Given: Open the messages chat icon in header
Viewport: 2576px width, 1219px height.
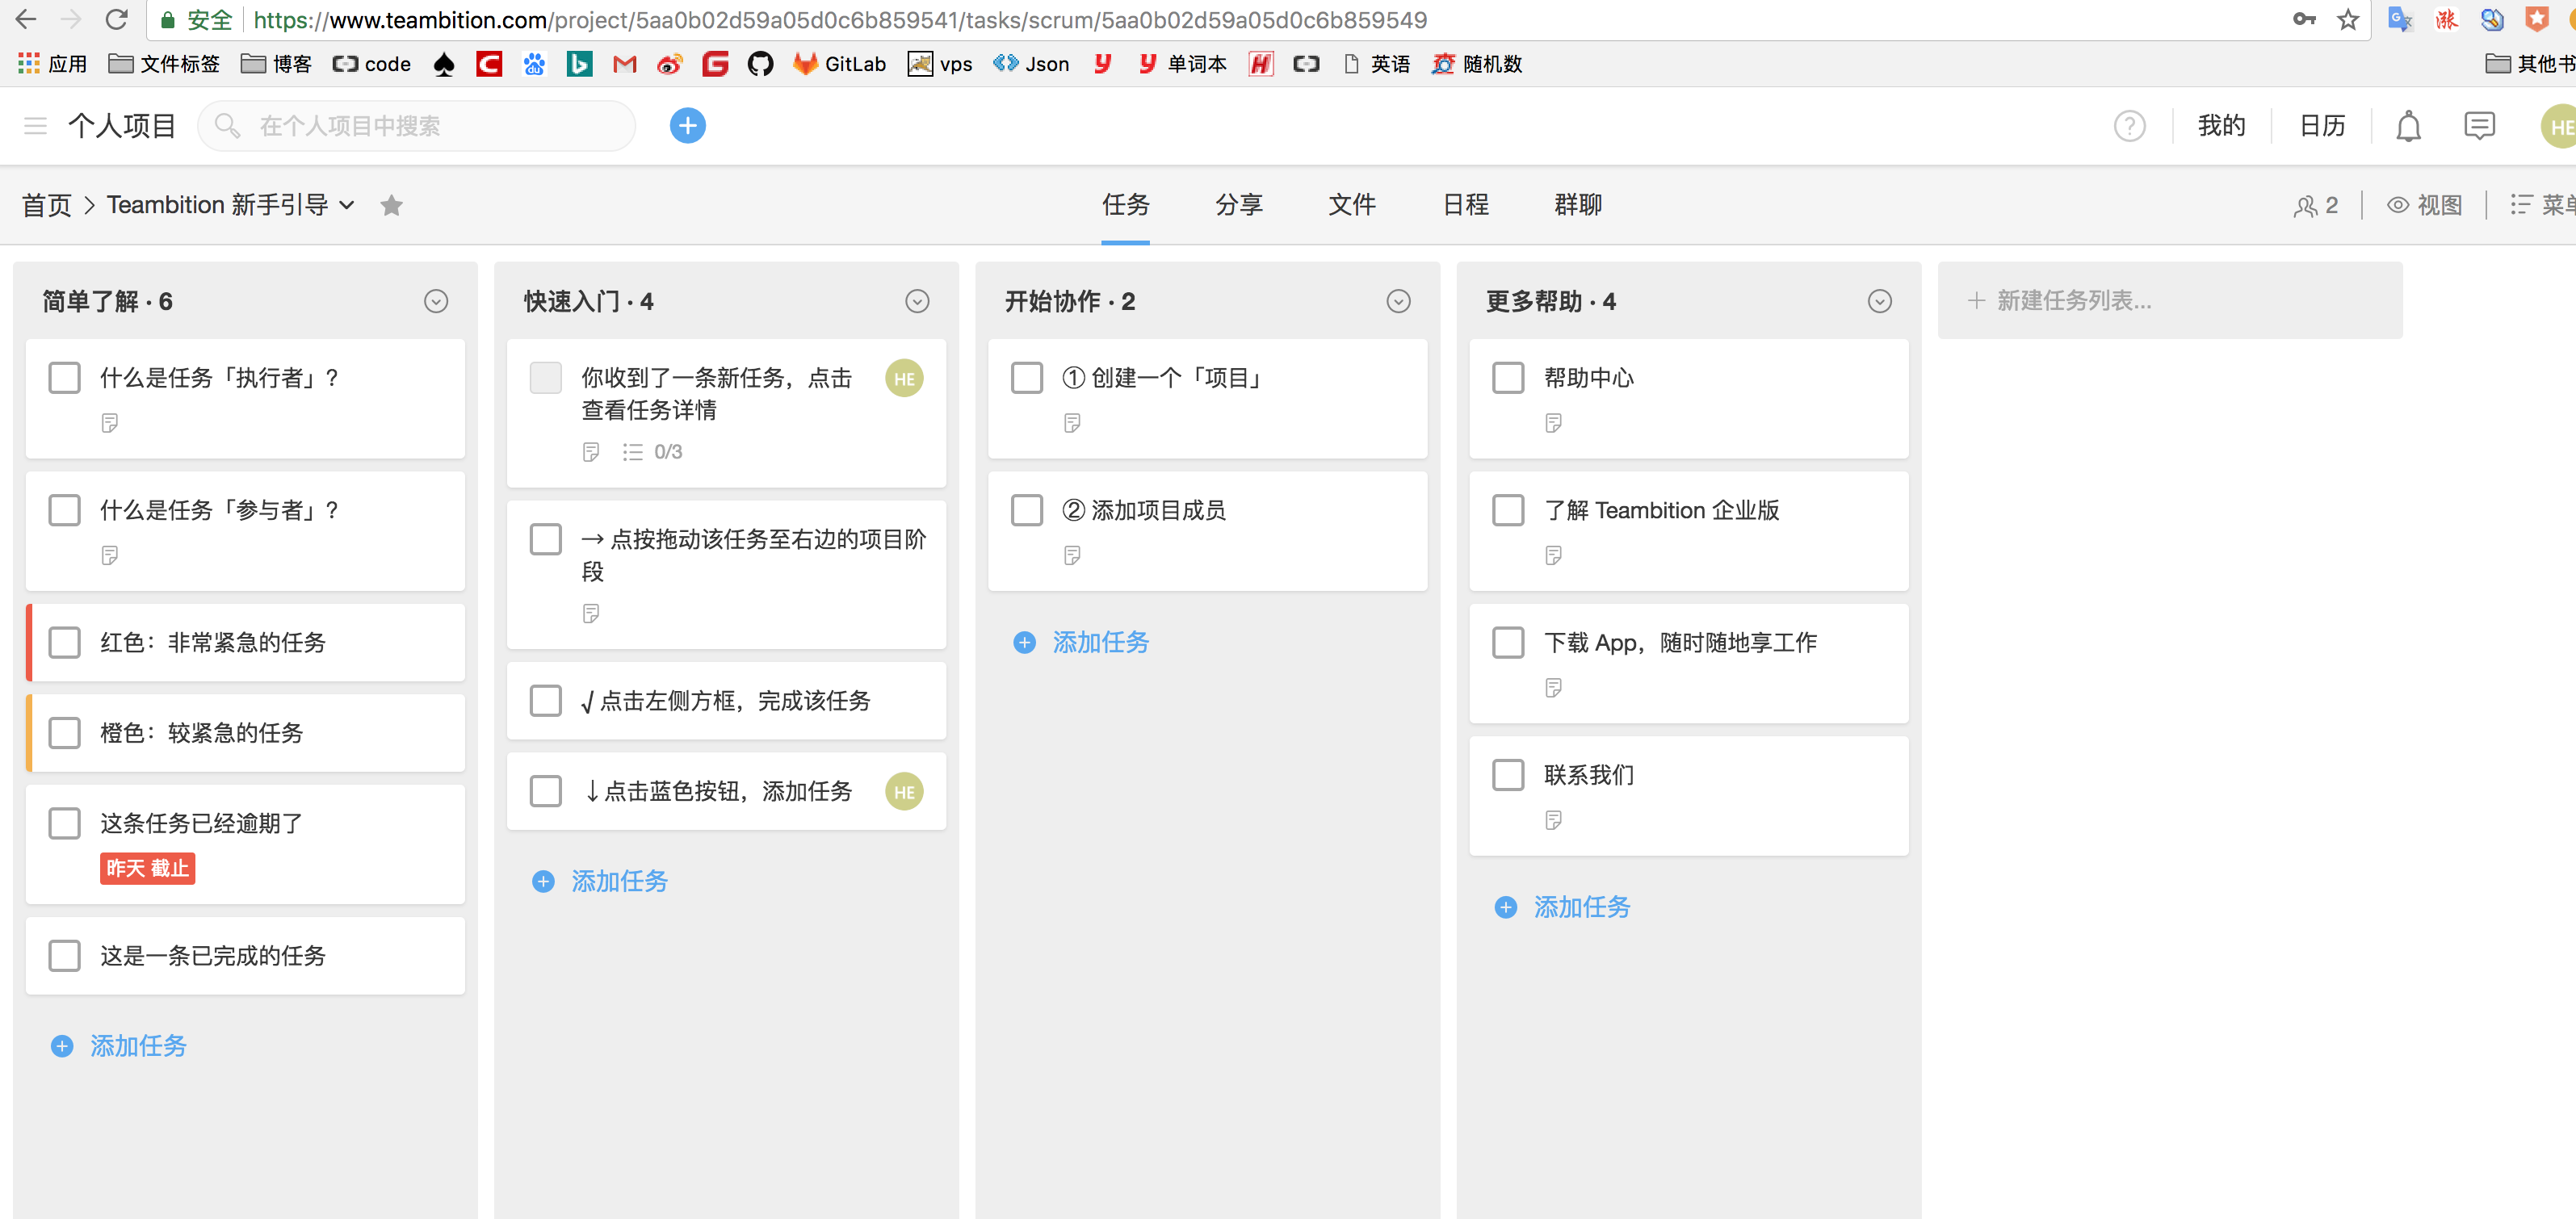Looking at the screenshot, I should (2479, 126).
